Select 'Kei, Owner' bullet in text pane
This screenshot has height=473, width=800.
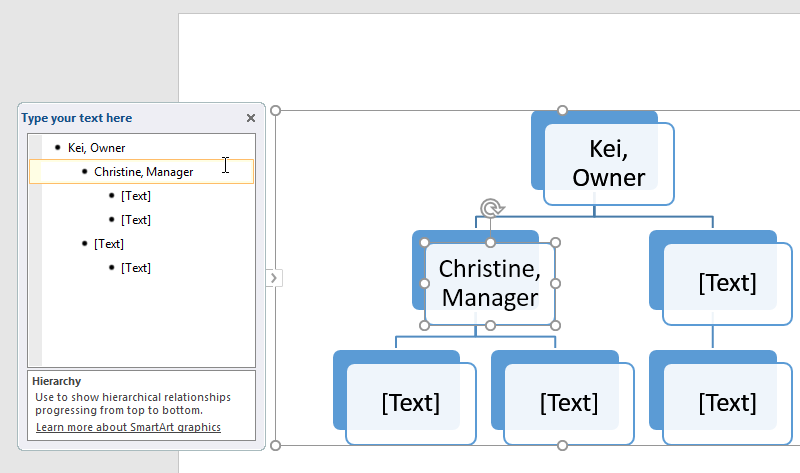click(96, 148)
